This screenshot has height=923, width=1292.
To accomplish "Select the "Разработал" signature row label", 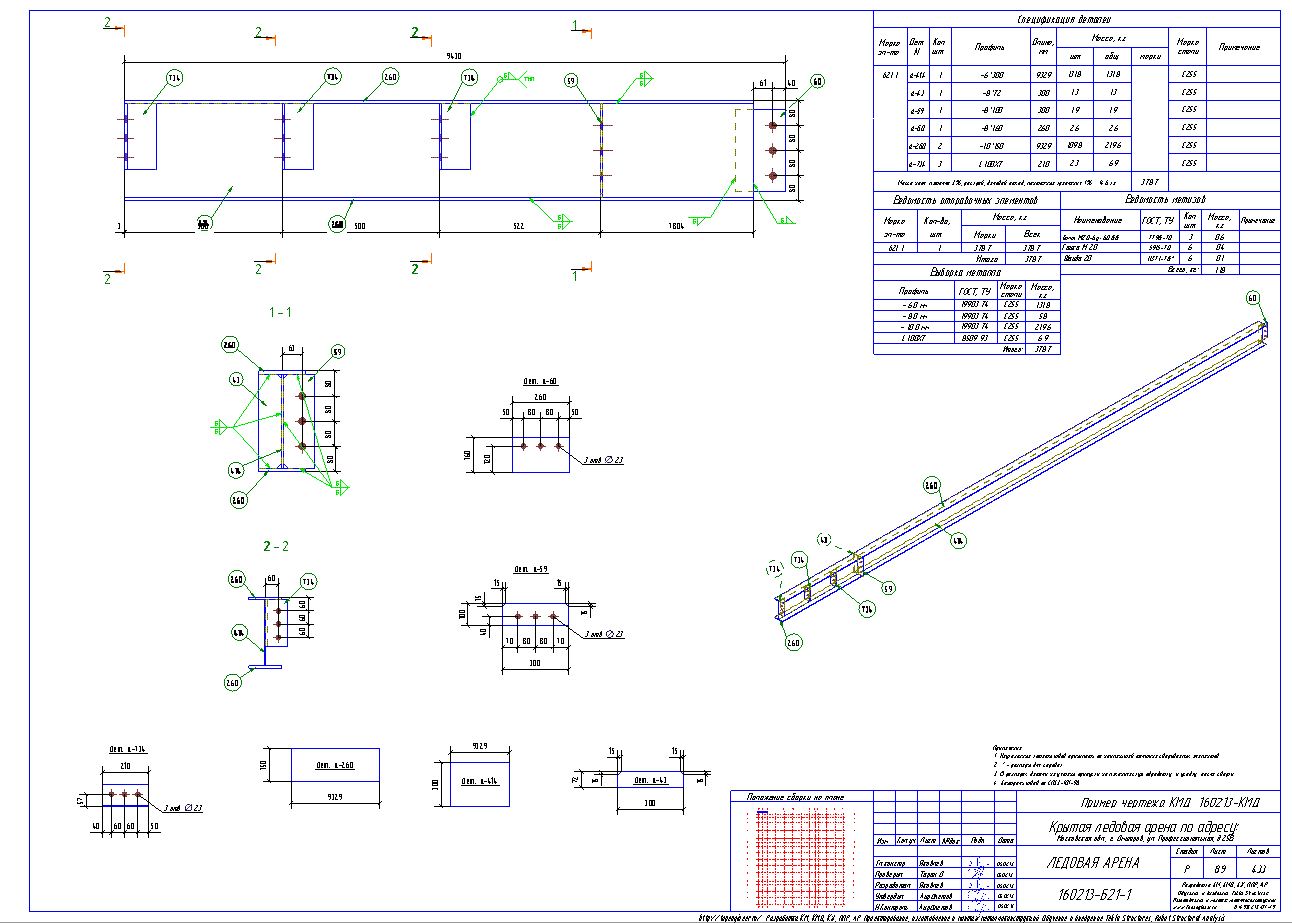I will (x=893, y=885).
